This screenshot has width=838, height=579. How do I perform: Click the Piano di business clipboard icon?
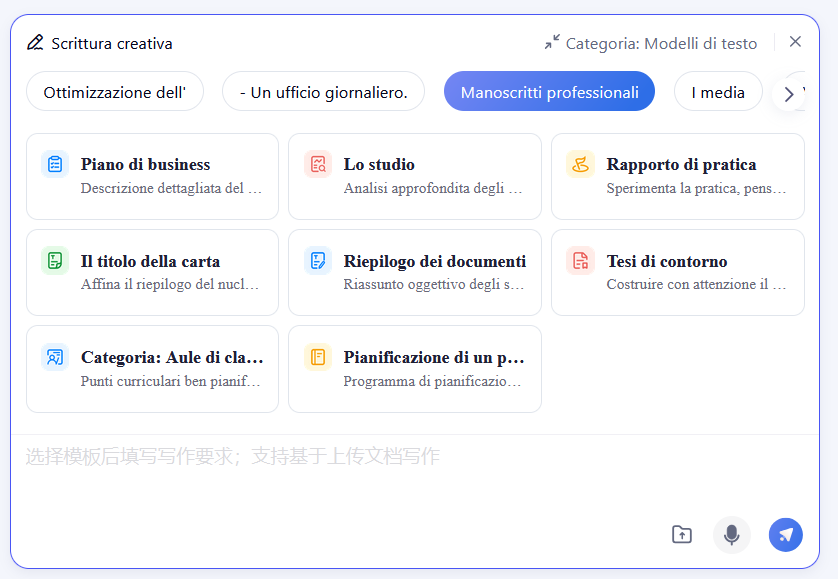coord(55,165)
